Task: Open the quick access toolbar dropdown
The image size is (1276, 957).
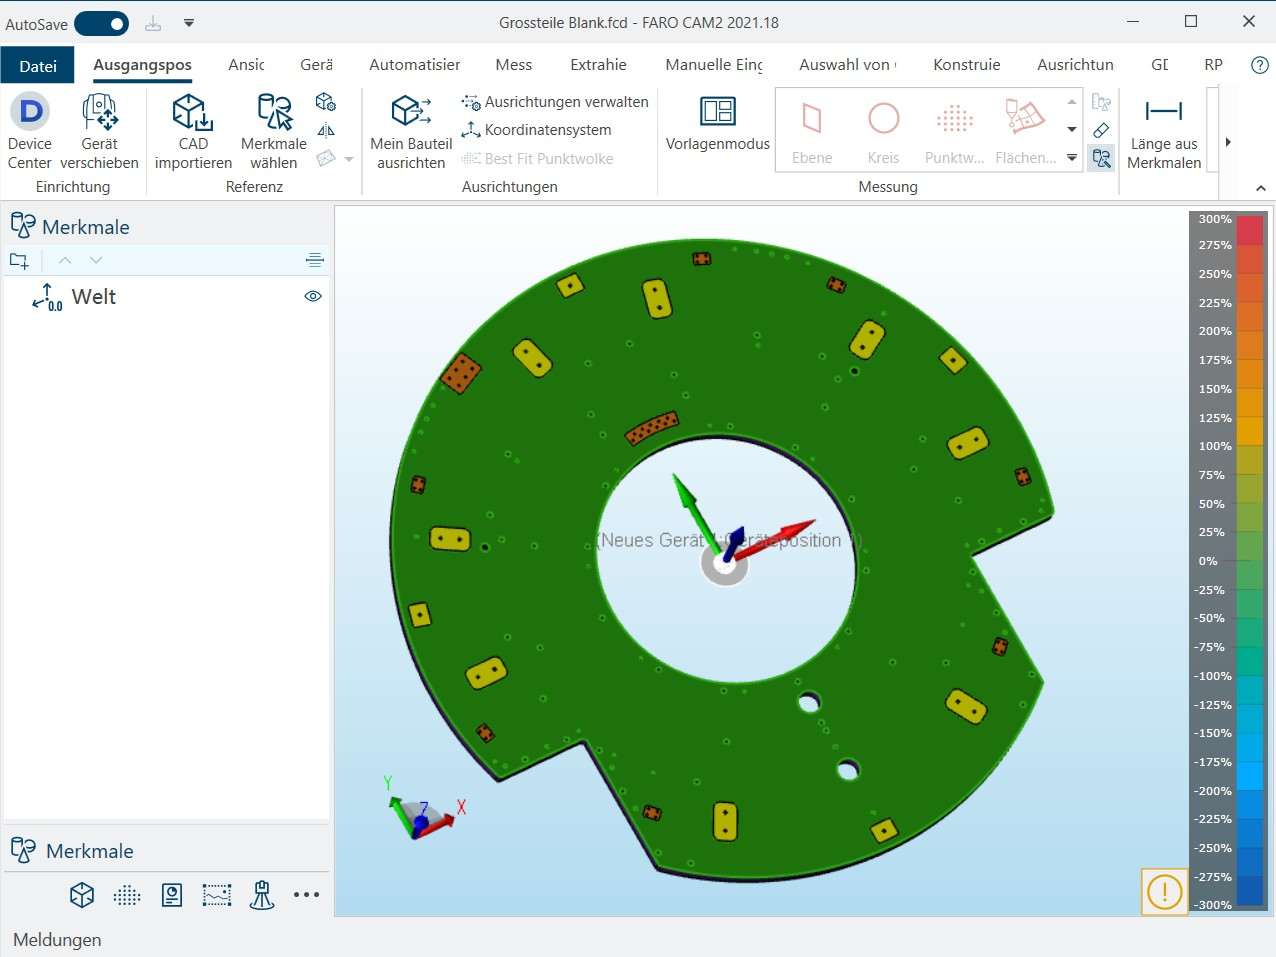Action: (x=189, y=23)
